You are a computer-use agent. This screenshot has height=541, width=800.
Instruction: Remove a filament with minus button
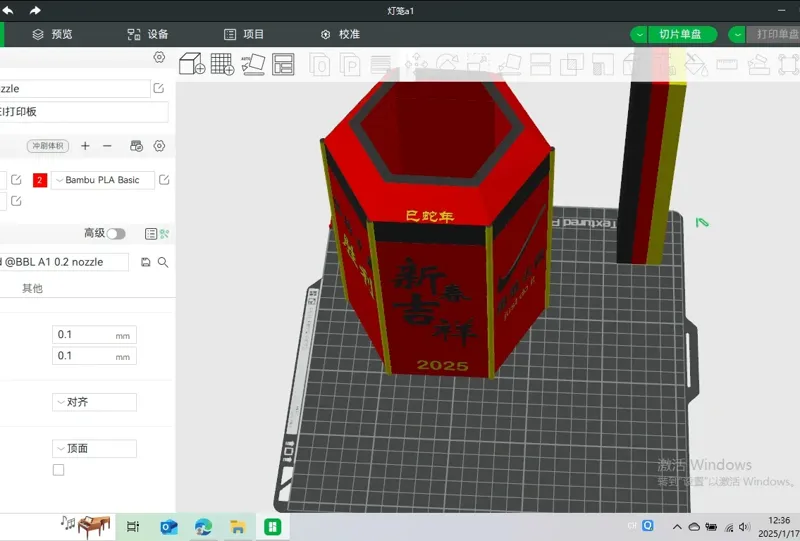click(107, 146)
